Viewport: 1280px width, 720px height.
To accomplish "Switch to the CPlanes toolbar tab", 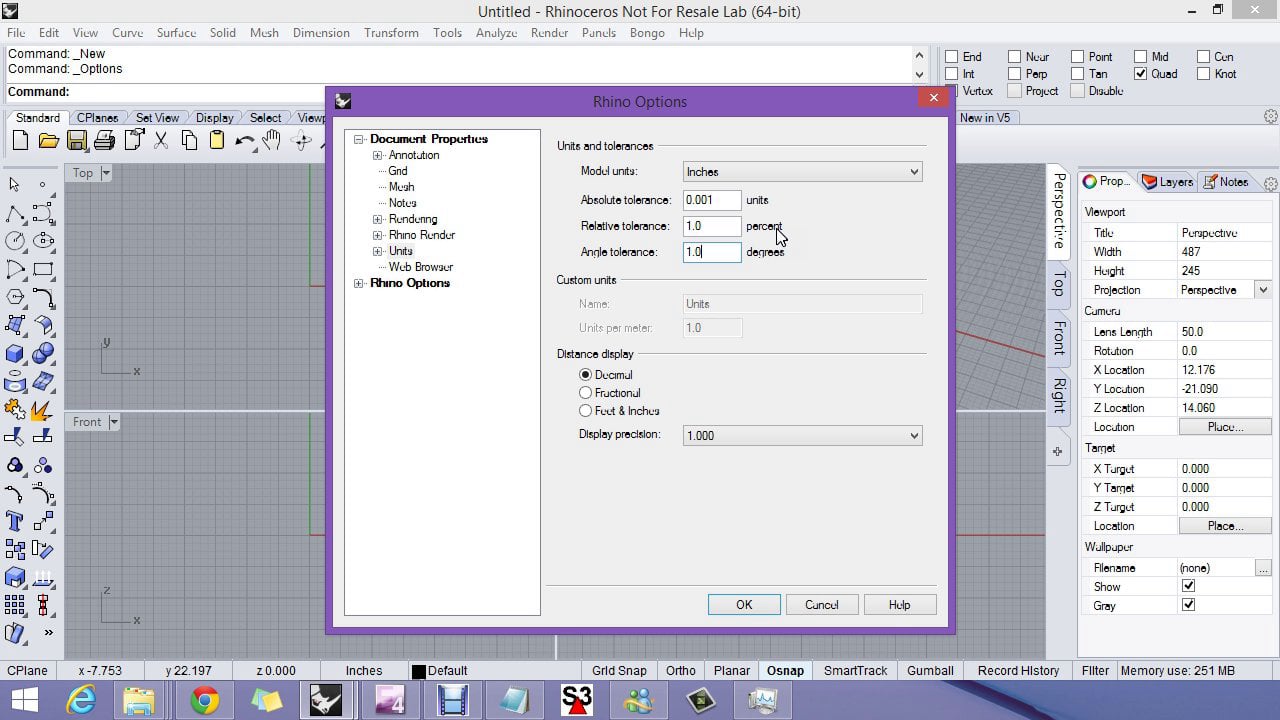I will (x=97, y=118).
